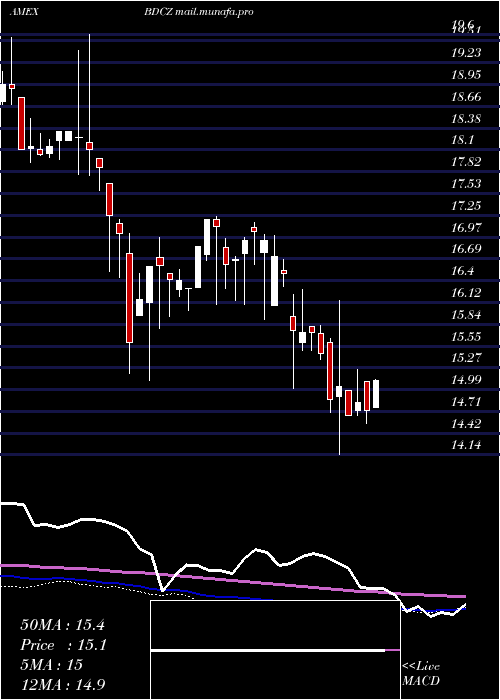The width and height of the screenshot is (500, 700).
Task: Select the 17.82 price axis label
Action: coord(467,162)
